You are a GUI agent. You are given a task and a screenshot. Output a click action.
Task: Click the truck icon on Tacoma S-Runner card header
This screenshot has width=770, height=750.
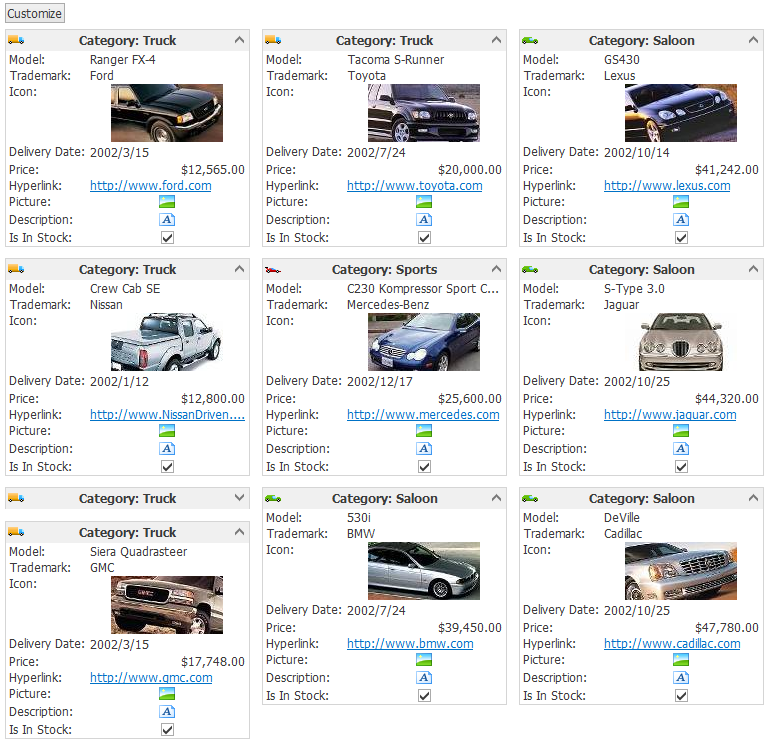(x=273, y=40)
